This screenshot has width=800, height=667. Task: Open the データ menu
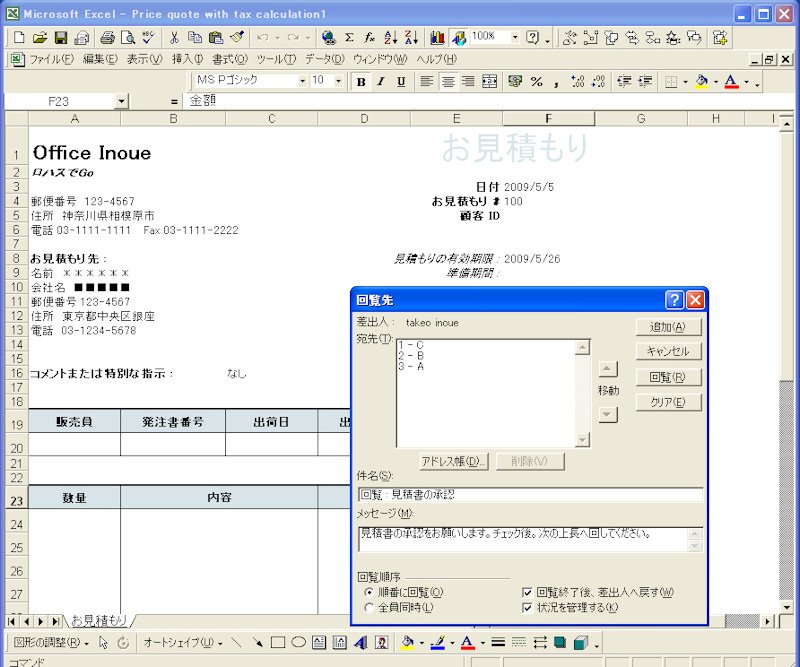click(x=324, y=59)
